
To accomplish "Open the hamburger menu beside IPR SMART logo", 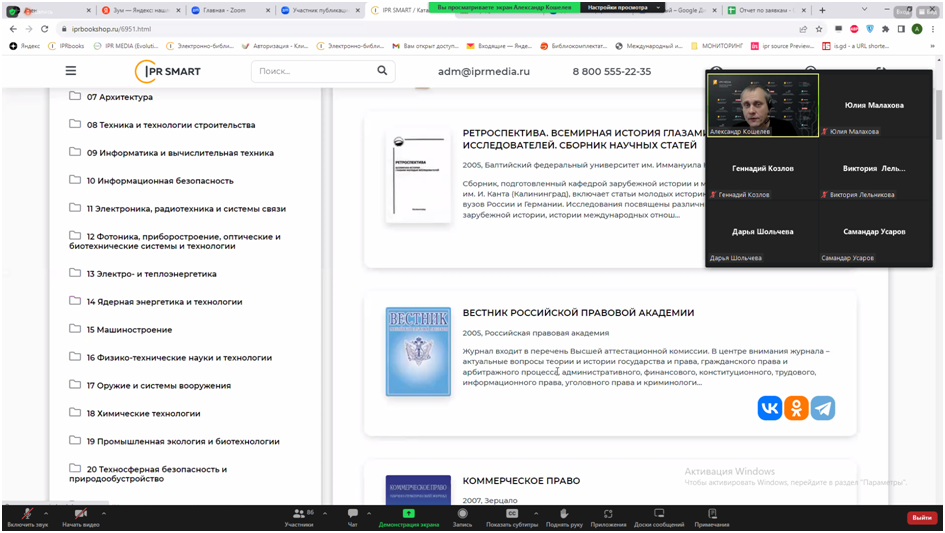I will (x=71, y=71).
